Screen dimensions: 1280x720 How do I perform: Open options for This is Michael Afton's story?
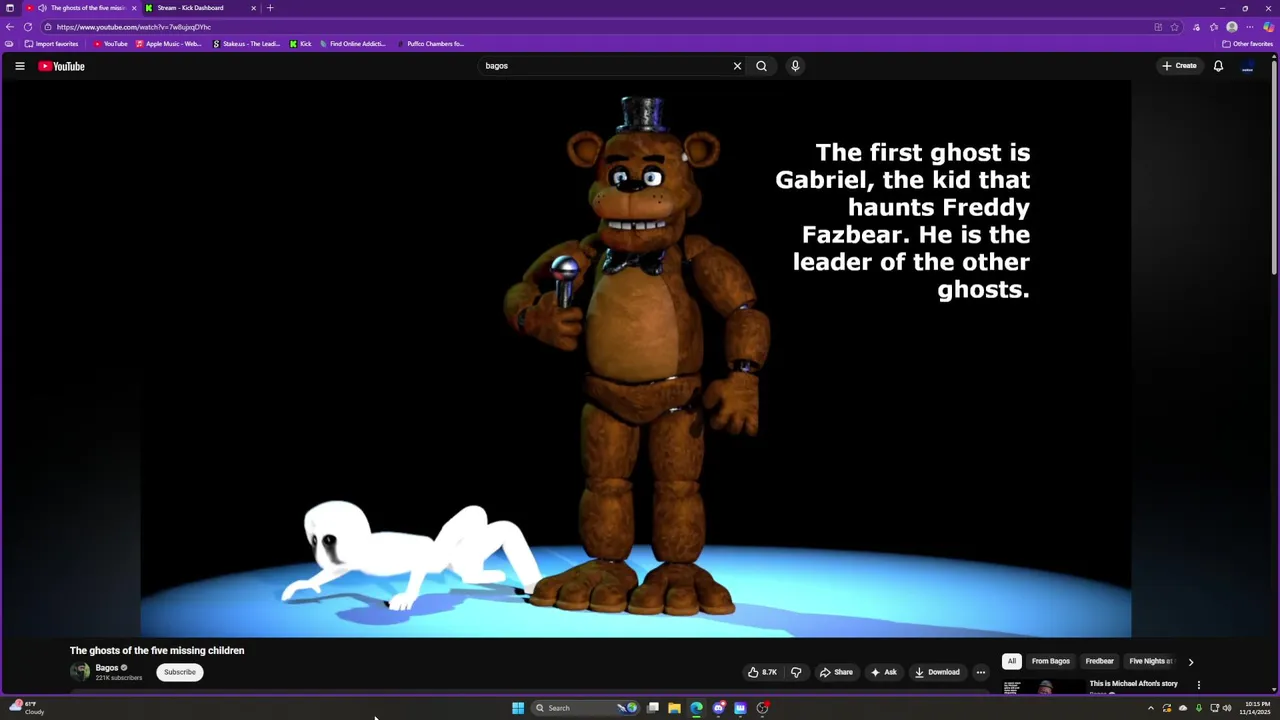(1199, 685)
